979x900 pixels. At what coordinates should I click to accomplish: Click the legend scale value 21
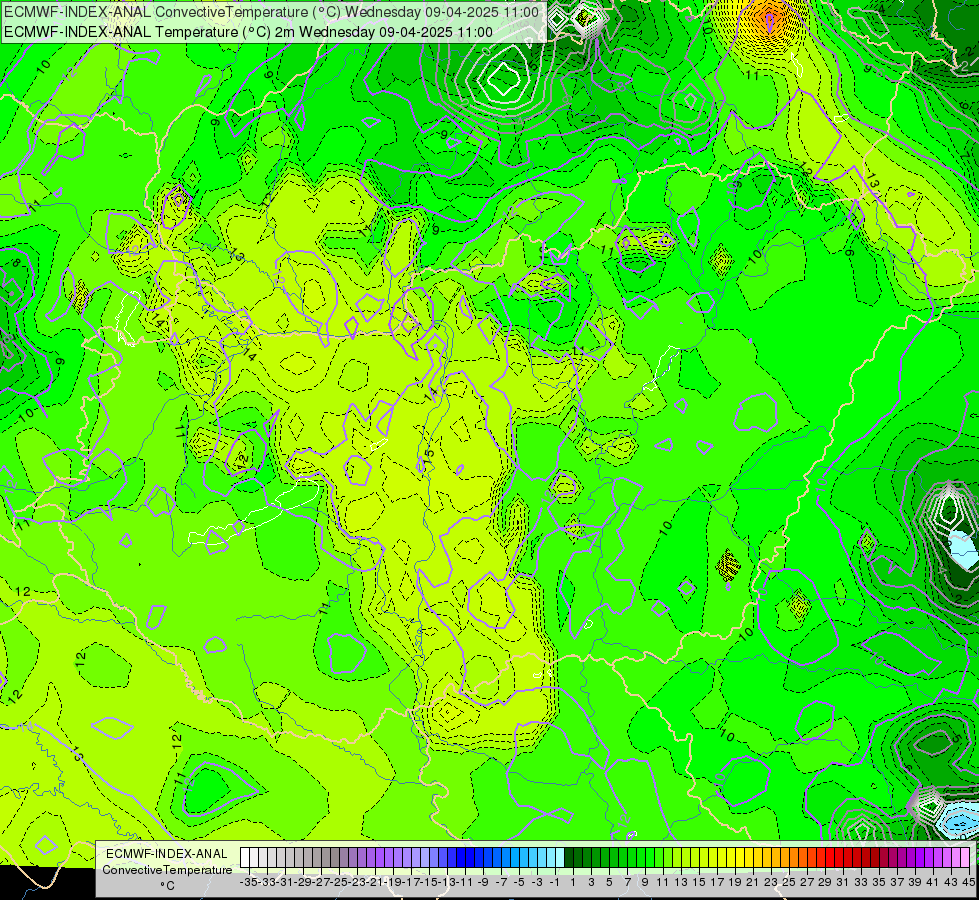(753, 882)
